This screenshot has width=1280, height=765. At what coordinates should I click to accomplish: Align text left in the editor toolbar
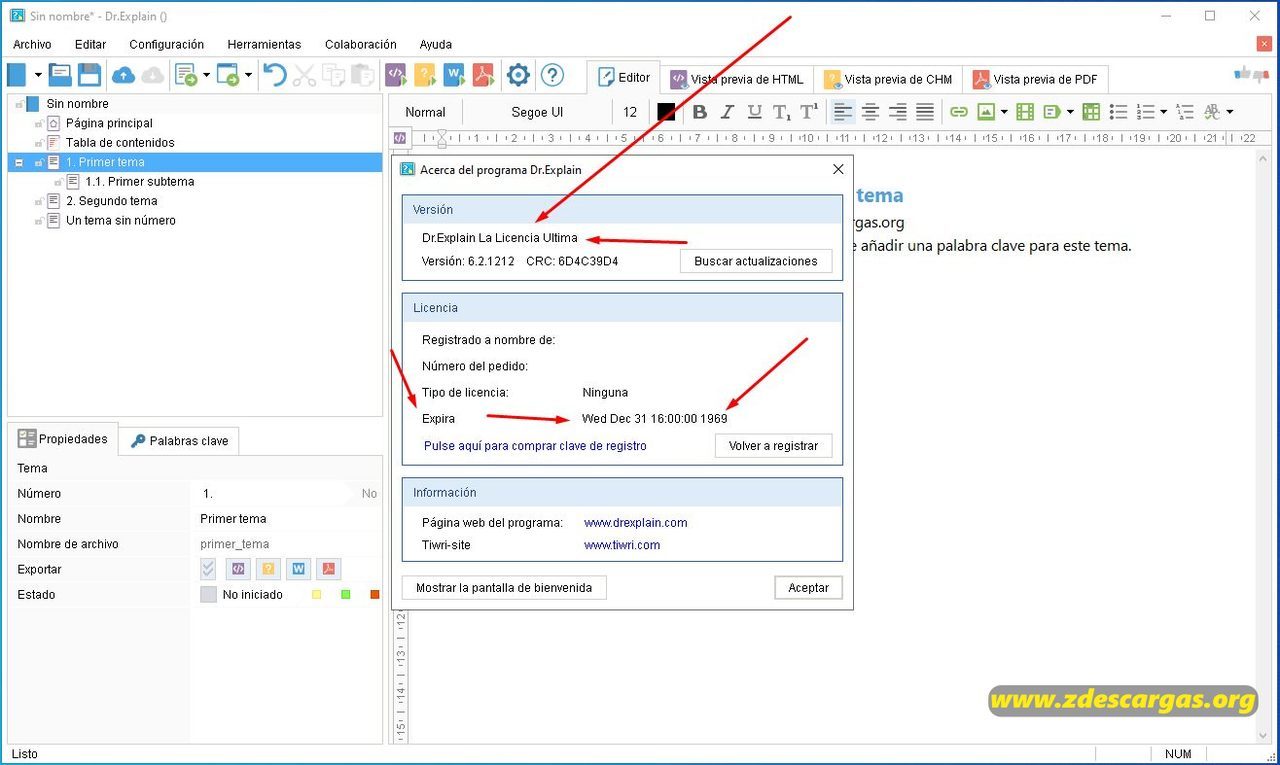pos(843,112)
